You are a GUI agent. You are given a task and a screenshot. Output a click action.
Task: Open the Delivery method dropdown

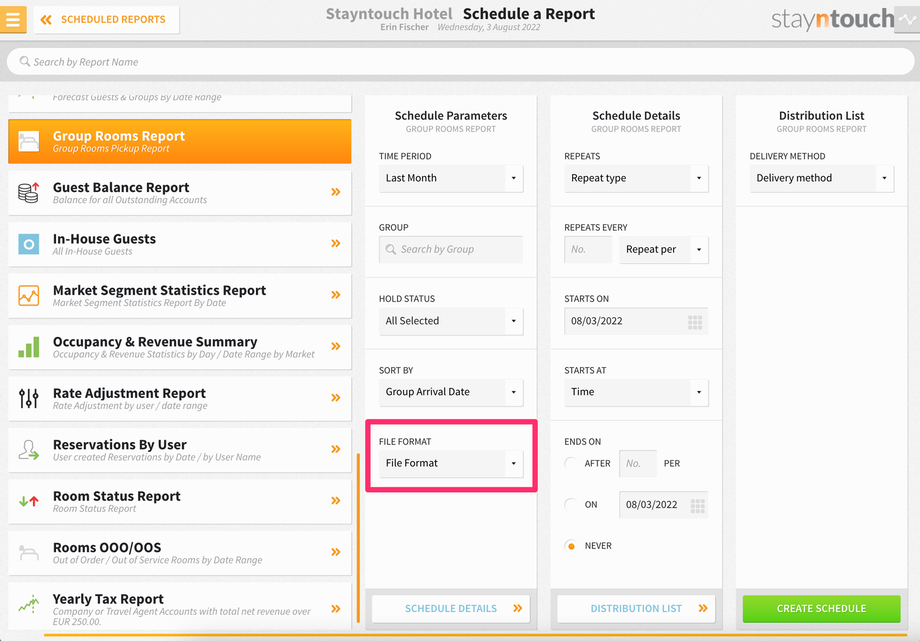pyautogui.click(x=821, y=178)
